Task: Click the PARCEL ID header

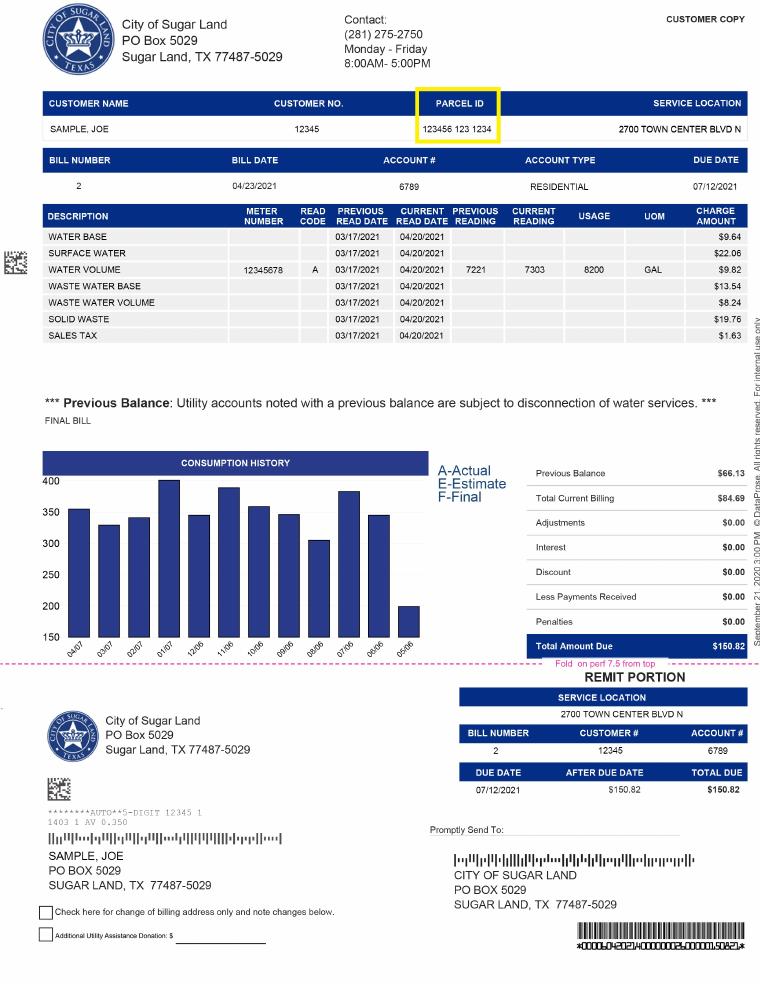Action: [459, 103]
